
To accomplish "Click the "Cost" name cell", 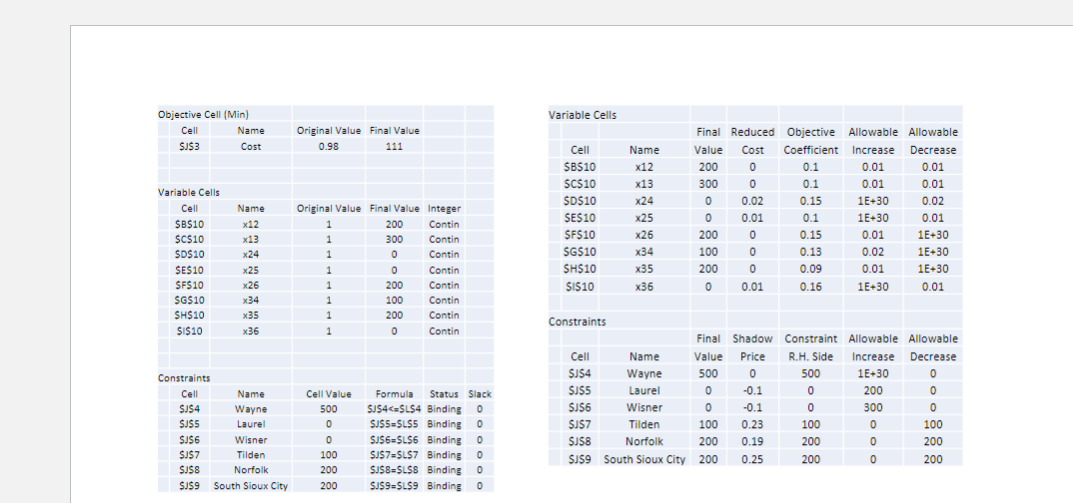I will tap(250, 146).
